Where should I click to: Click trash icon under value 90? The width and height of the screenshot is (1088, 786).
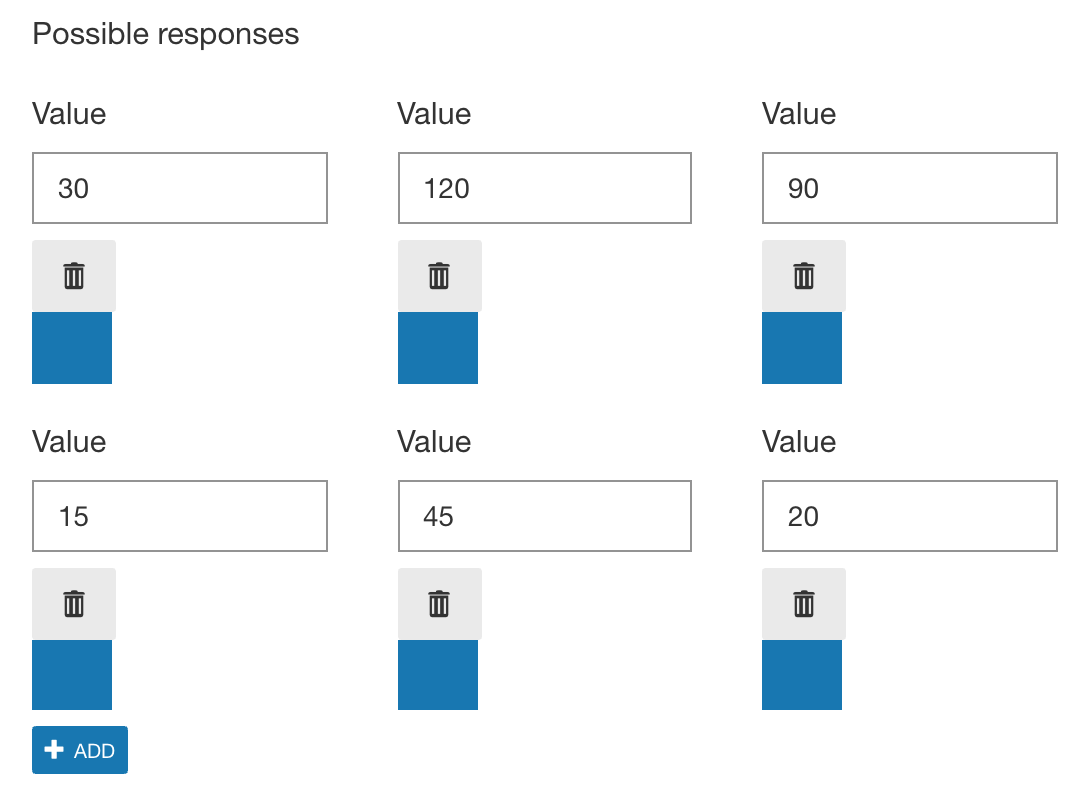pos(804,276)
